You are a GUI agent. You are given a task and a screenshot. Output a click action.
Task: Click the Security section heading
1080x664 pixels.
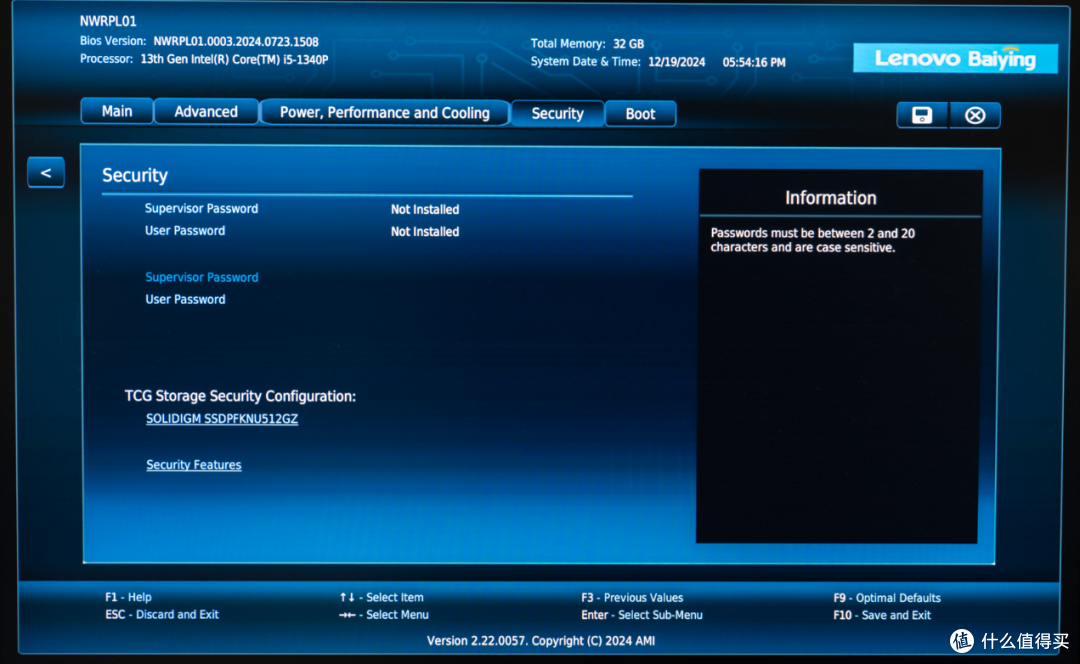pyautogui.click(x=135, y=175)
